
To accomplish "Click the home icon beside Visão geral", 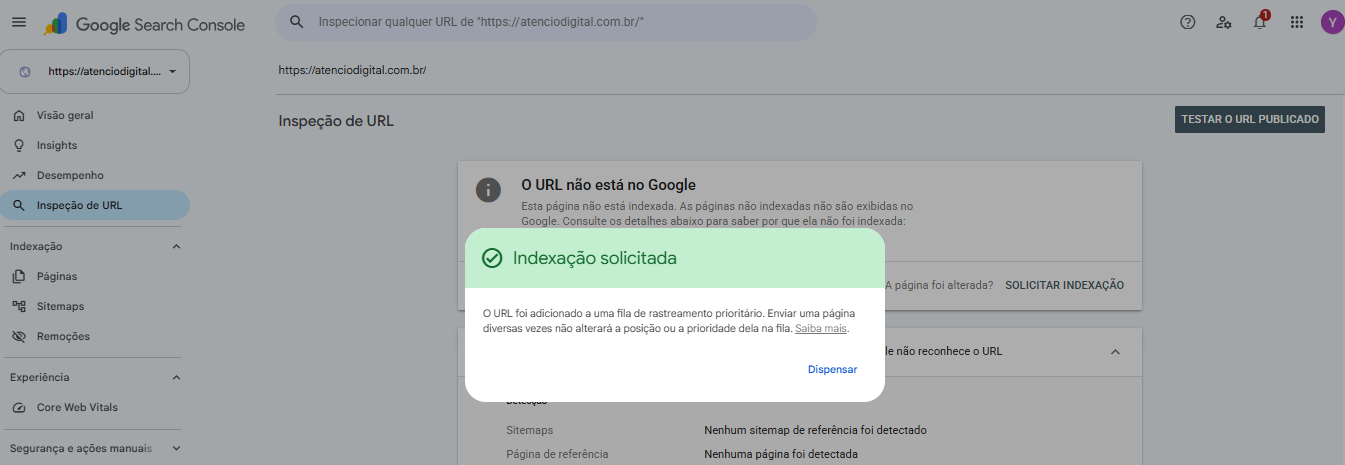I will pyautogui.click(x=18, y=115).
